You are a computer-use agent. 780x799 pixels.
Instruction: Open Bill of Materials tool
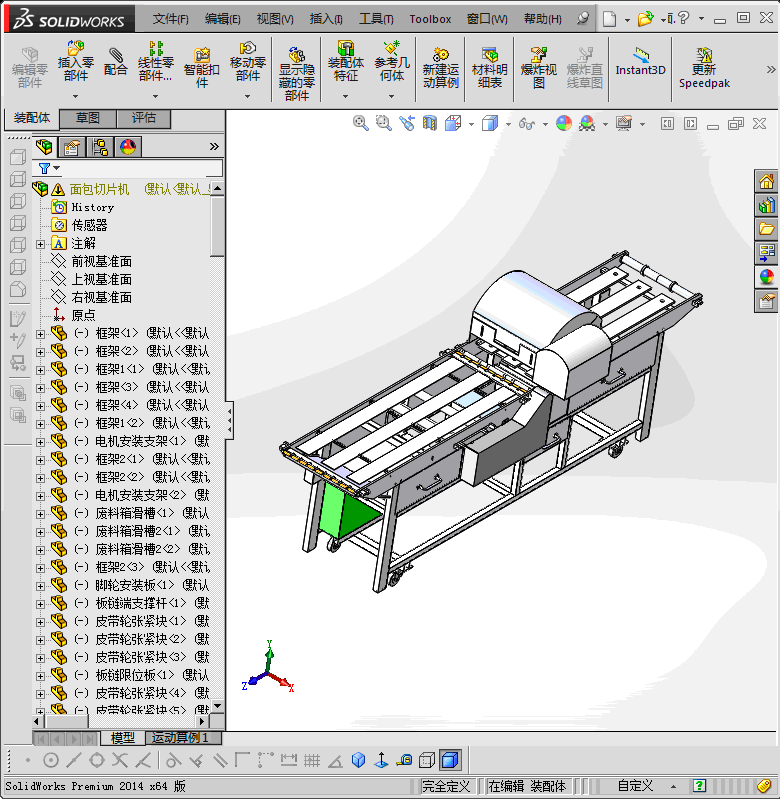pos(490,67)
